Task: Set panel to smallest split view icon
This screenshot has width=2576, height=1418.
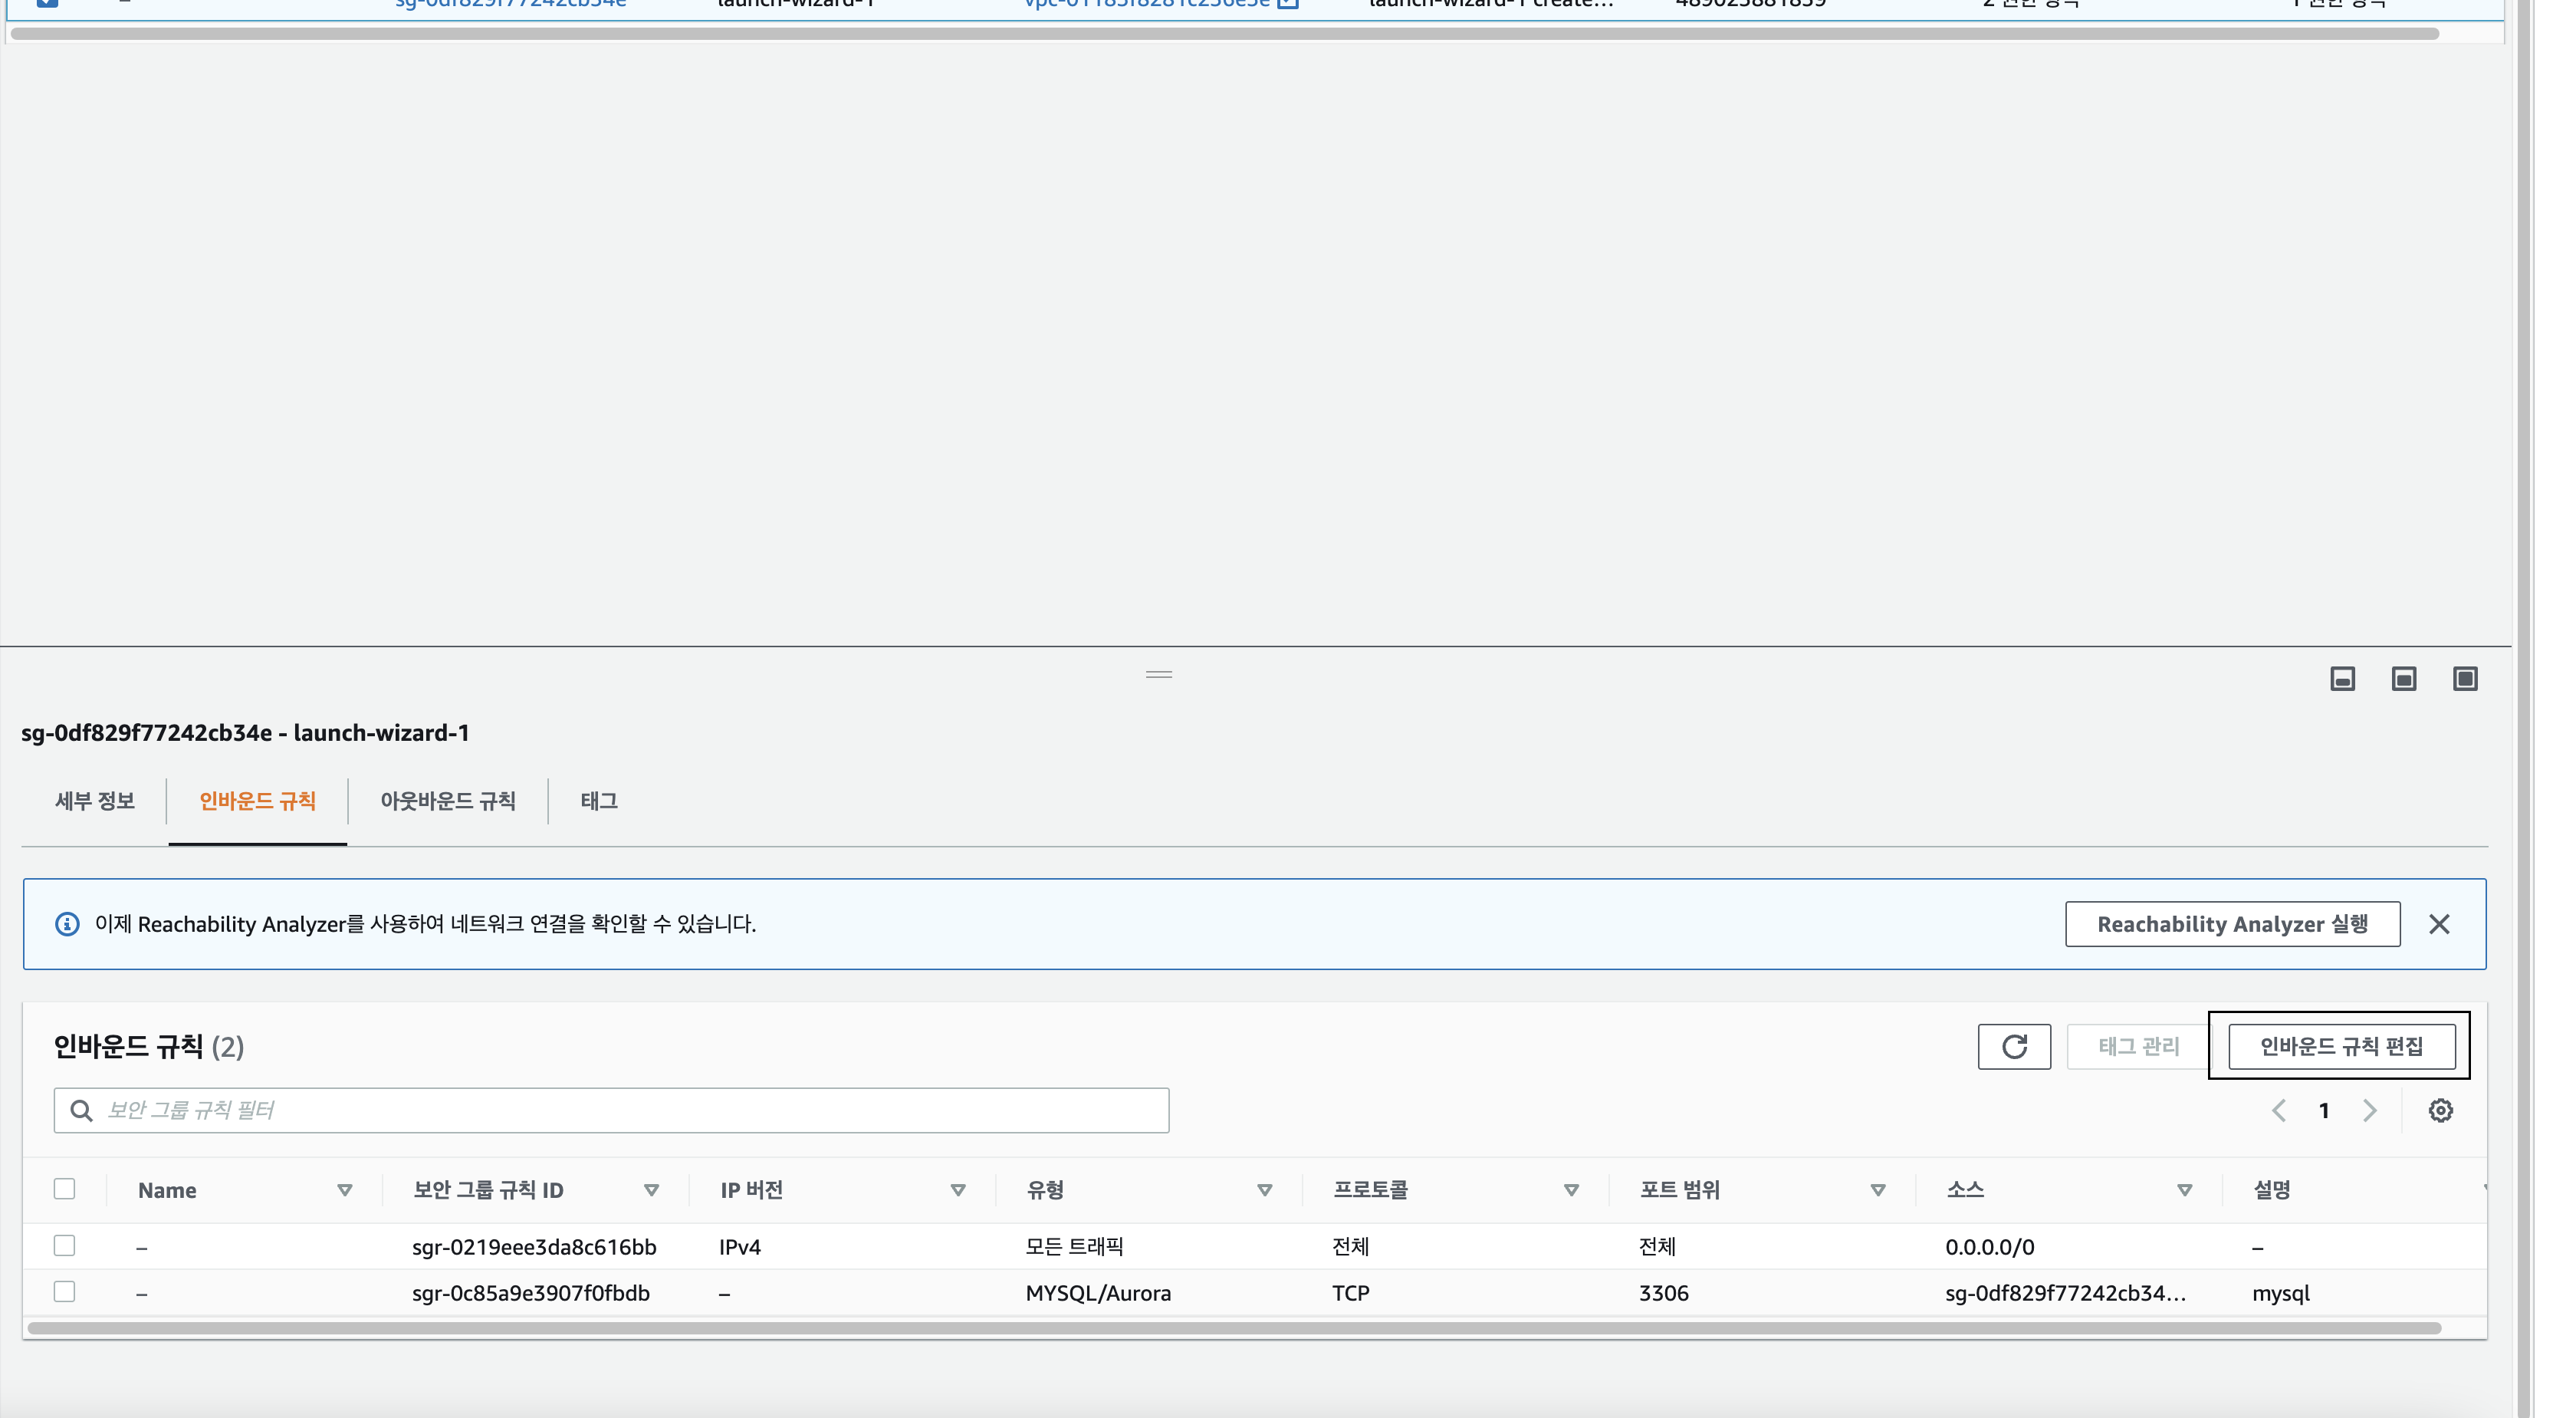Action: point(2342,679)
